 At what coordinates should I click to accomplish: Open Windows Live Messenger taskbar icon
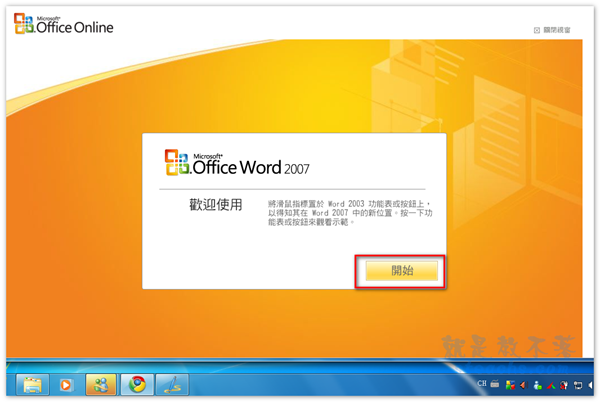[101, 384]
